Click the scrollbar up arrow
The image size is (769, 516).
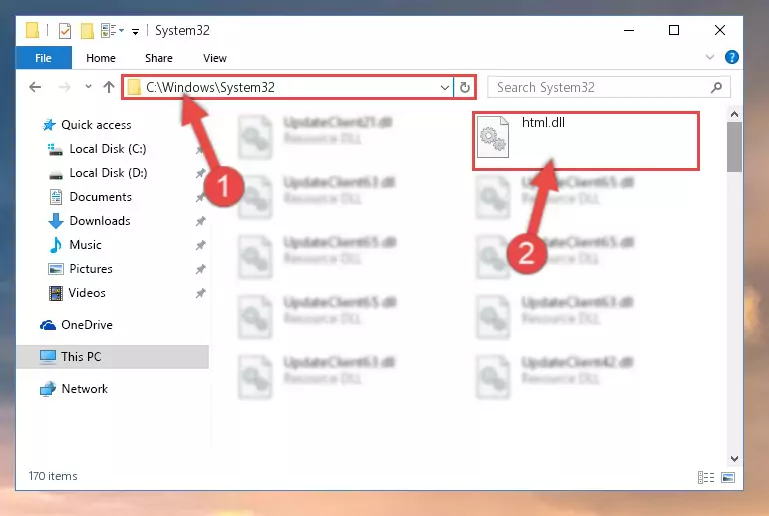734,115
